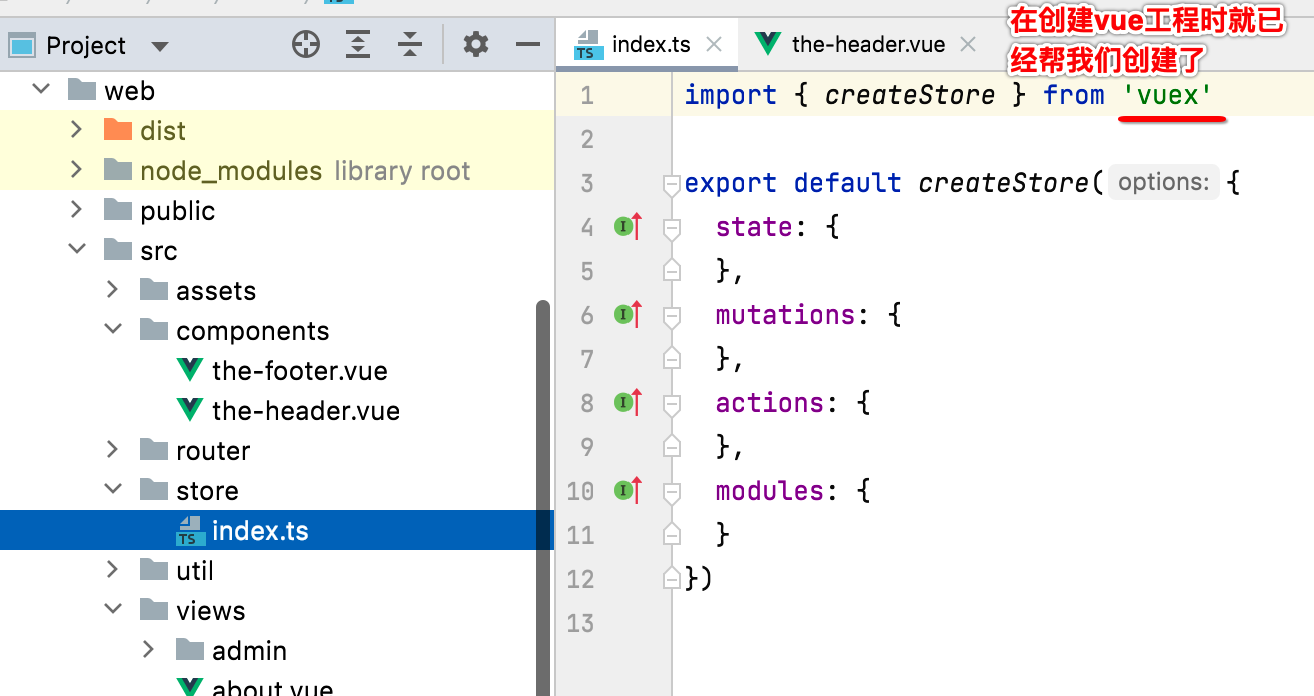The width and height of the screenshot is (1314, 696).
Task: Click line number 13 in gutter
Action: coord(580,623)
